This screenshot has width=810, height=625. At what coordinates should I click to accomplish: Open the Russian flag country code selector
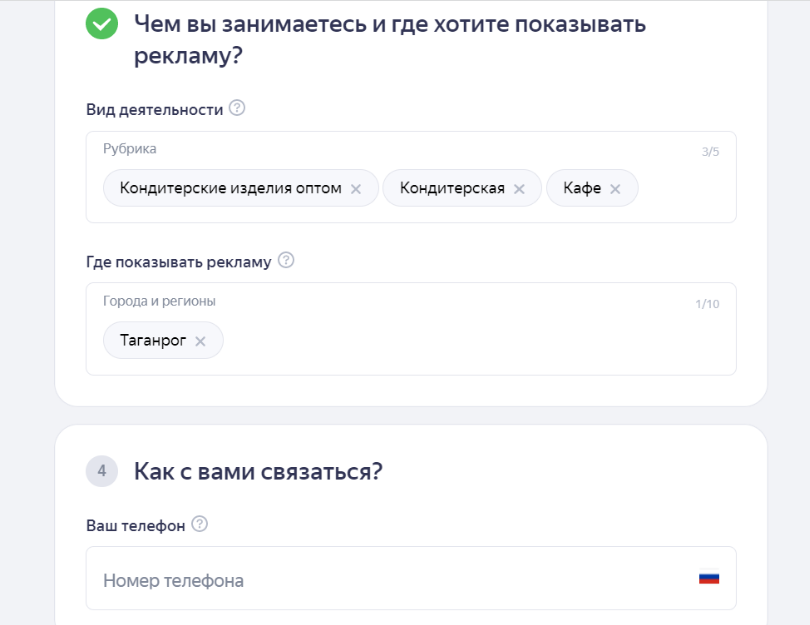[709, 579]
